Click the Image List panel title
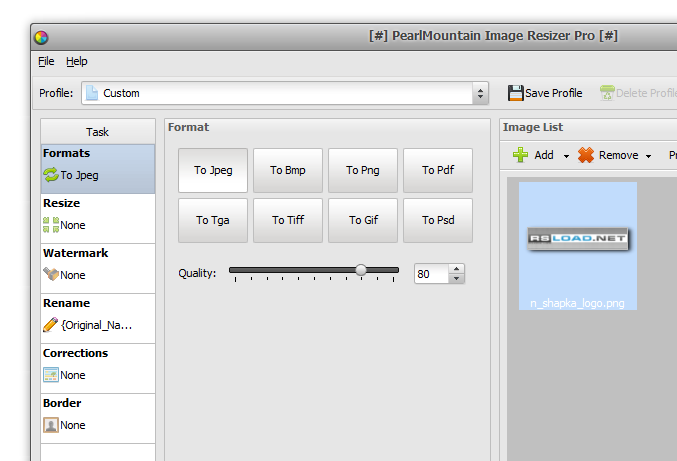The height and width of the screenshot is (461, 677). [533, 127]
